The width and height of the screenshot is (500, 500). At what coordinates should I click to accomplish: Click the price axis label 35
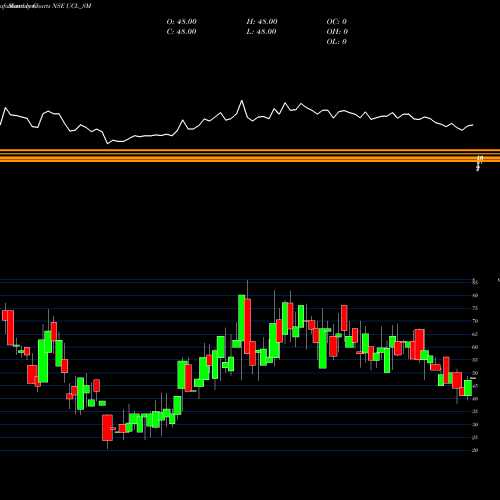point(475,412)
